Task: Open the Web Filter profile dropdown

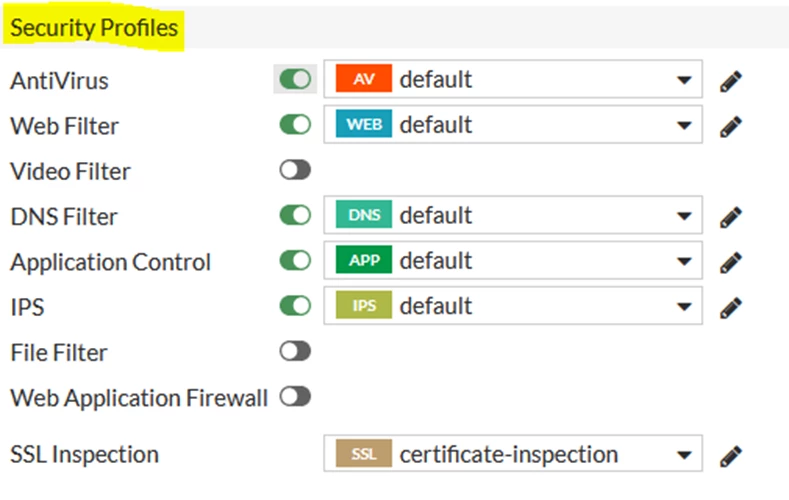Action: click(x=513, y=124)
